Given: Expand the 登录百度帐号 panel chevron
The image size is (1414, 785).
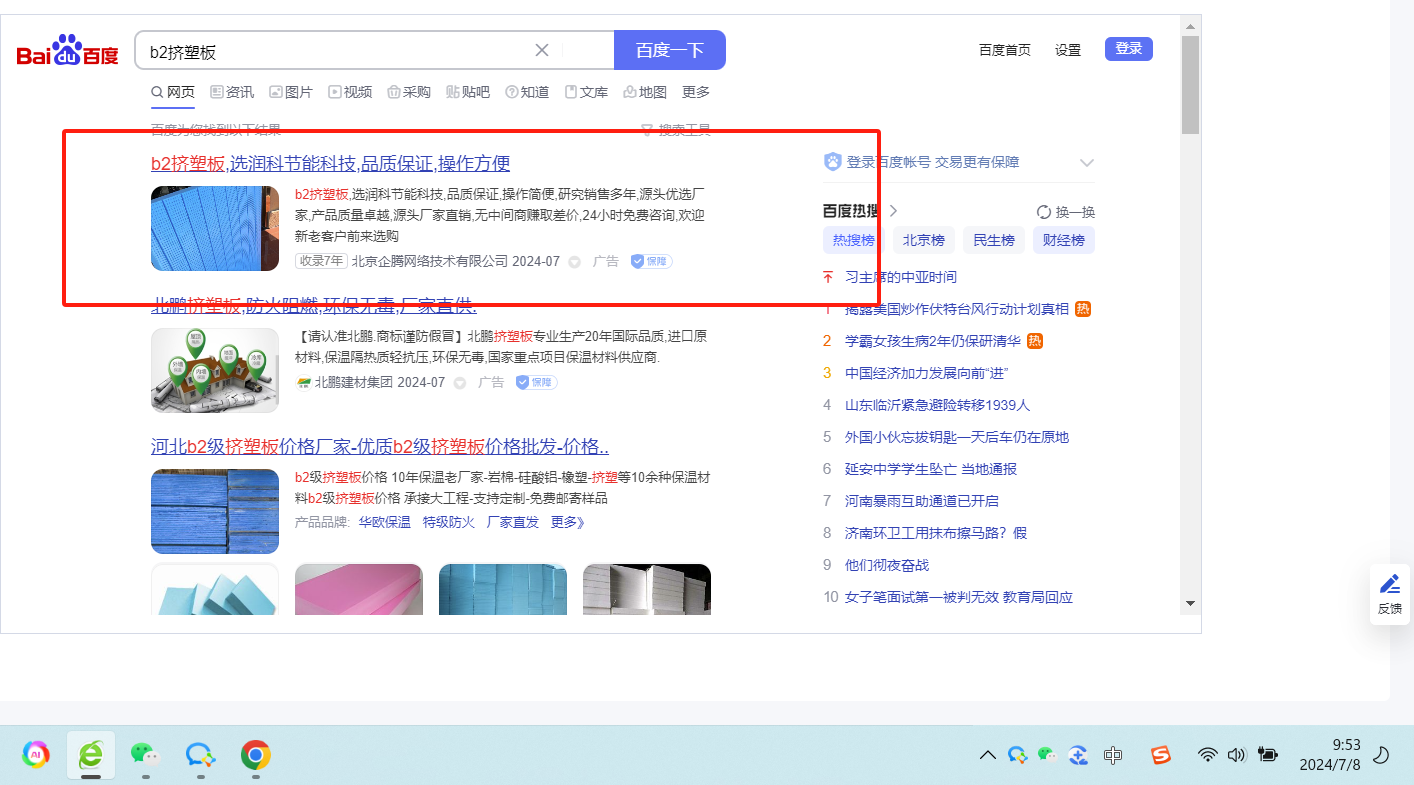Looking at the screenshot, I should tap(1087, 163).
